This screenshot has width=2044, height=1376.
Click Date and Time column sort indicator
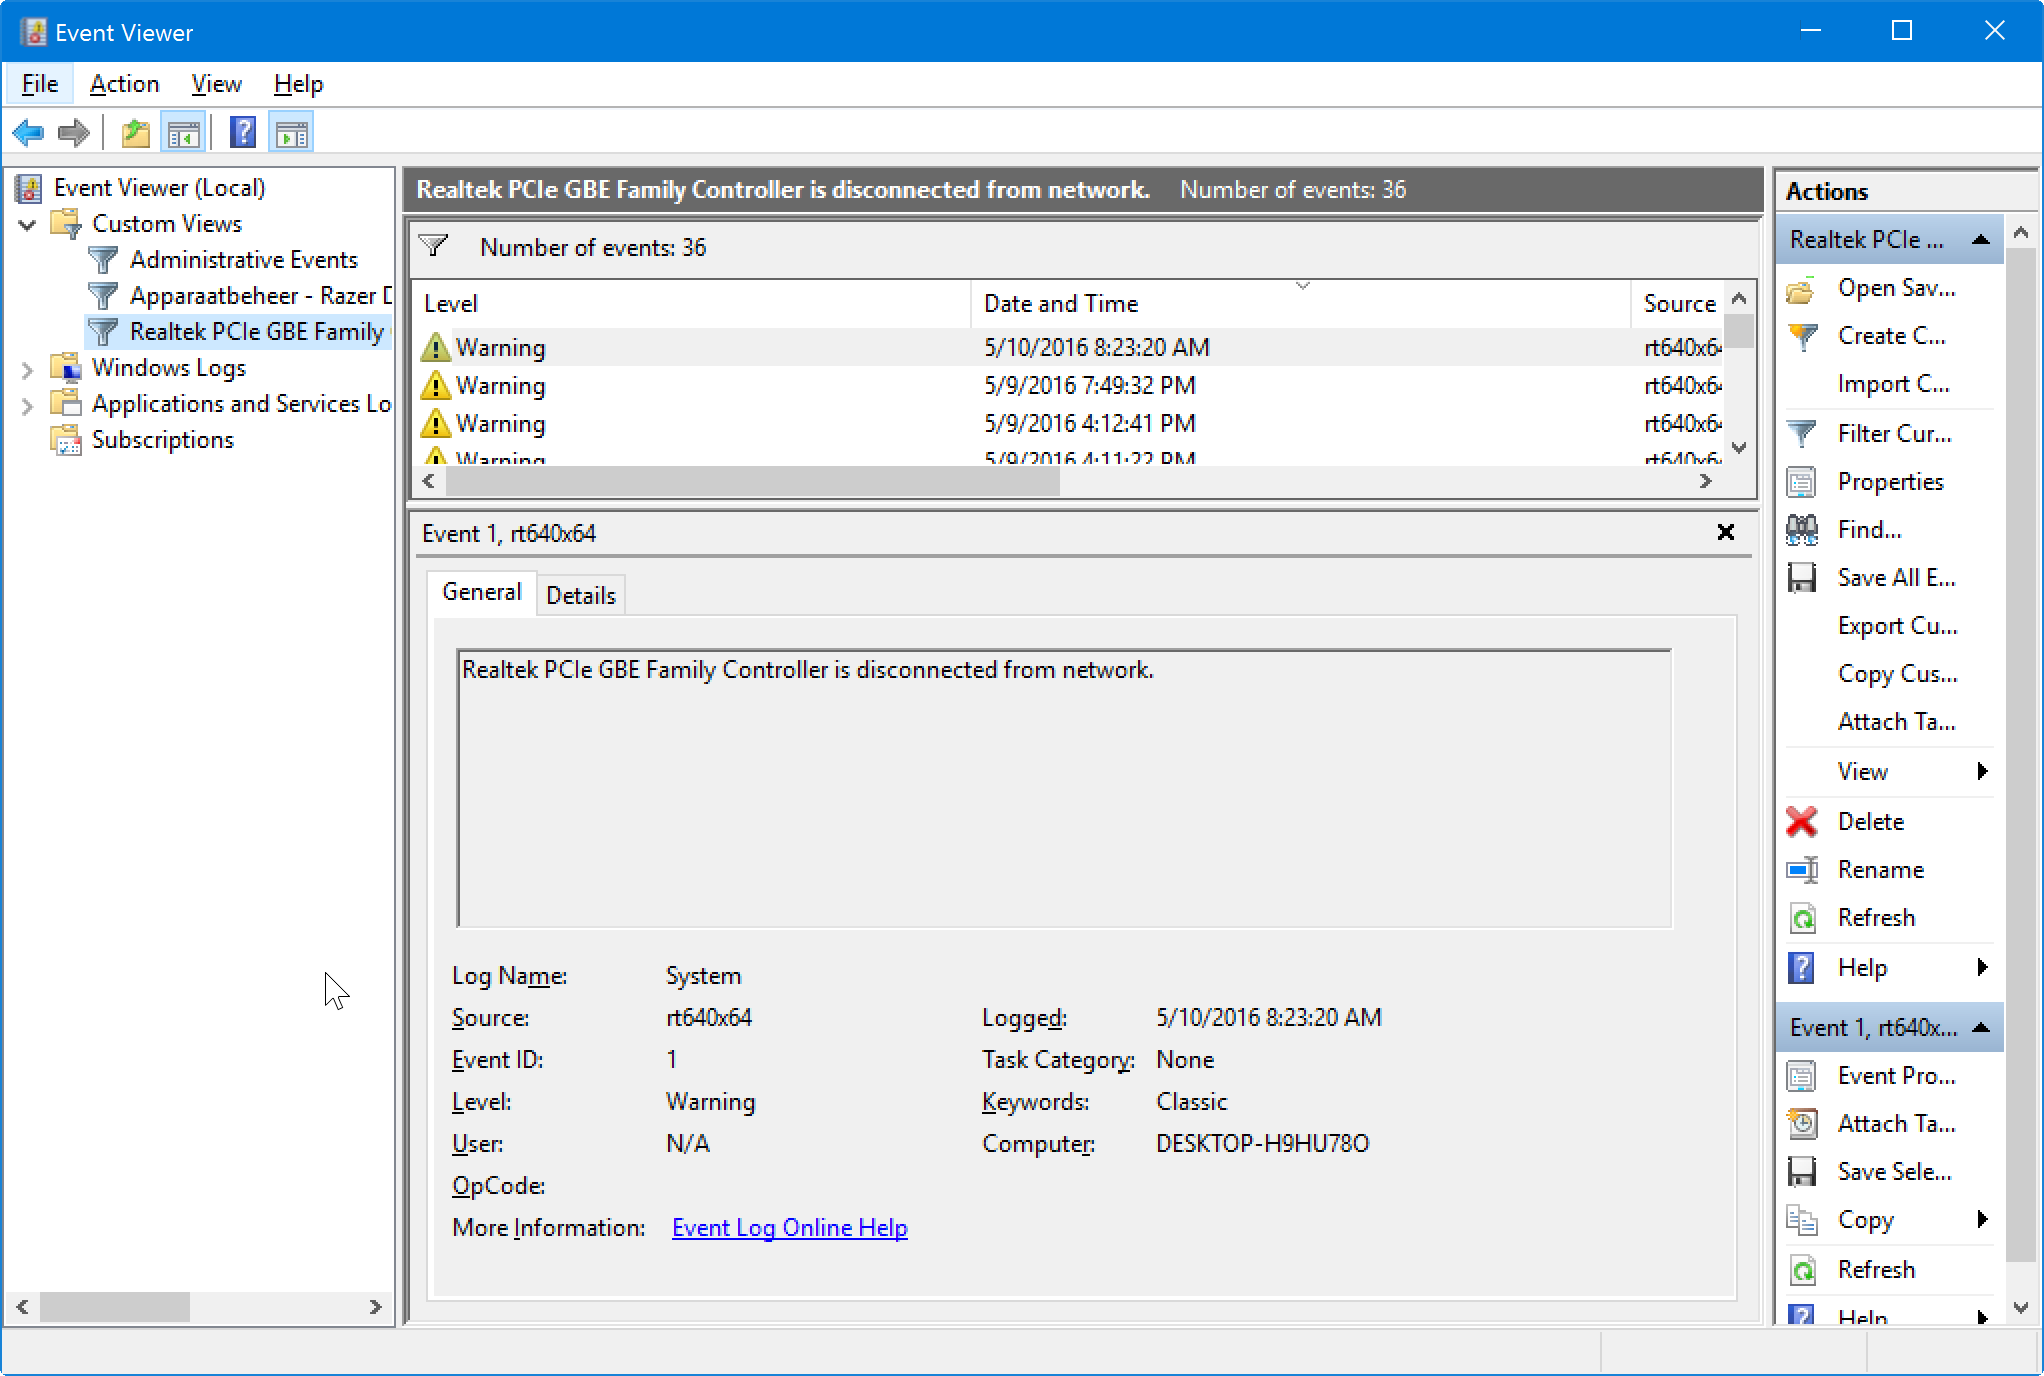pos(1302,286)
